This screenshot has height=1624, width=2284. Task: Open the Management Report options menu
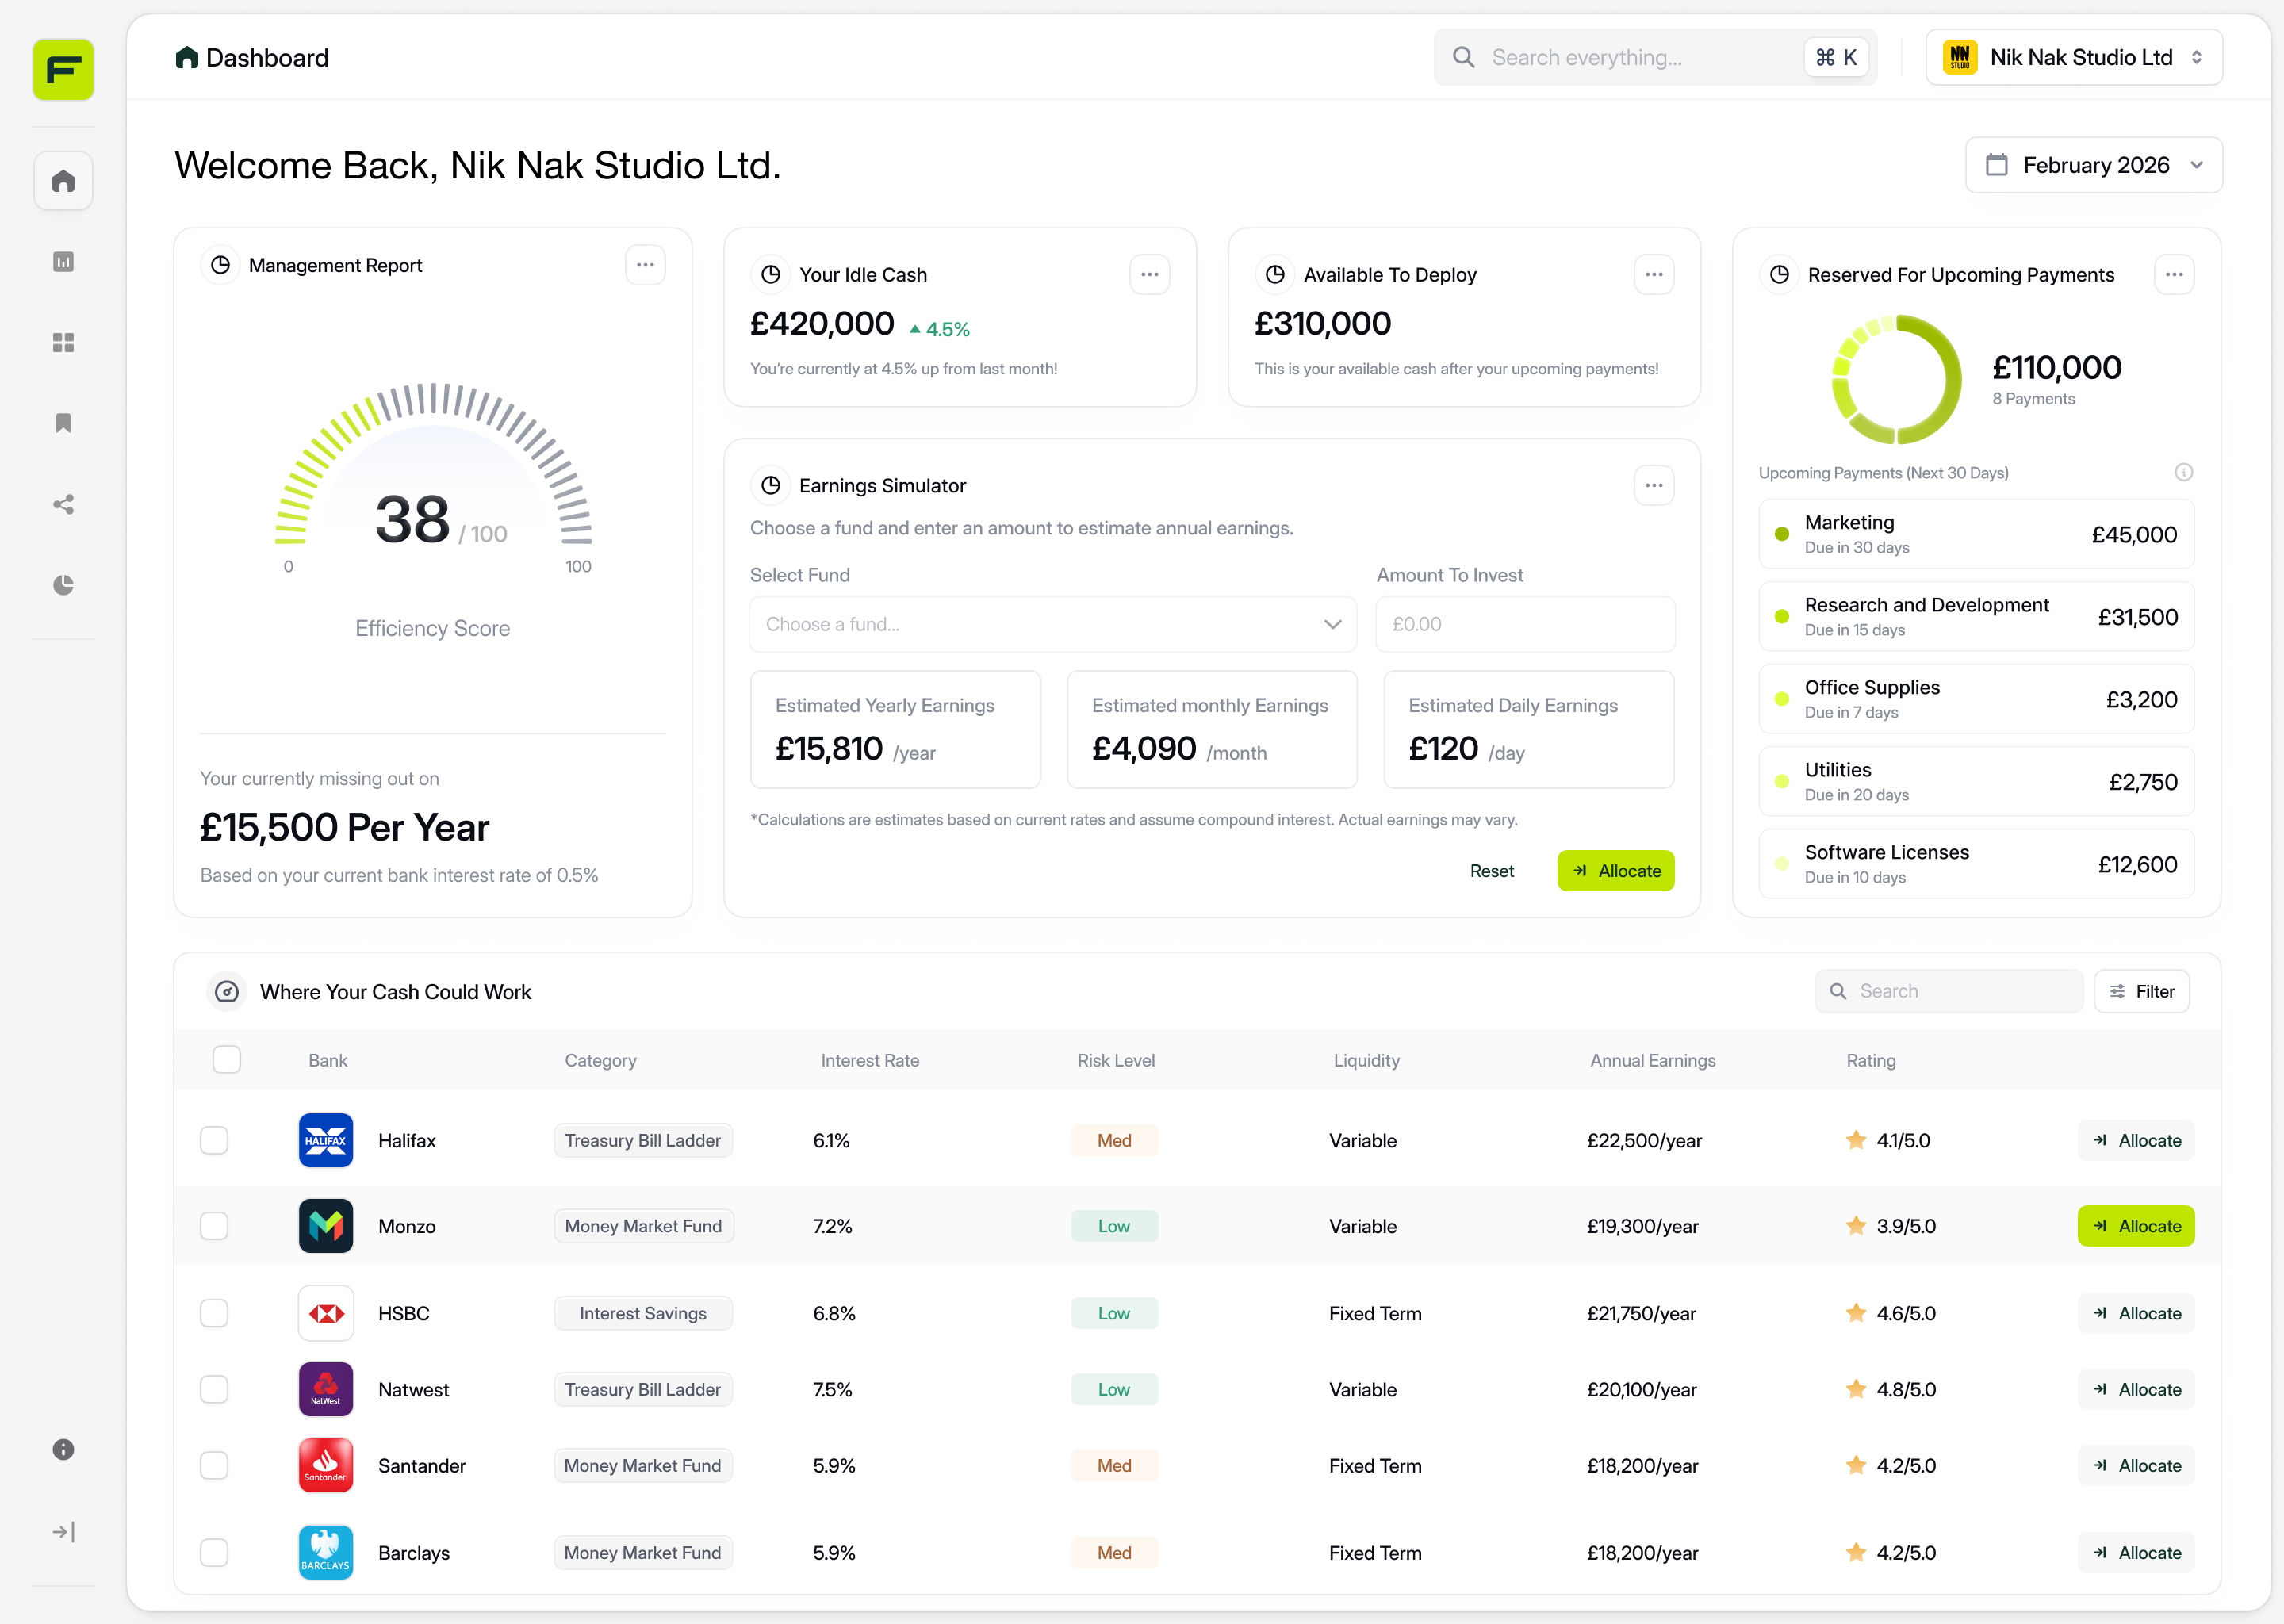tap(645, 264)
